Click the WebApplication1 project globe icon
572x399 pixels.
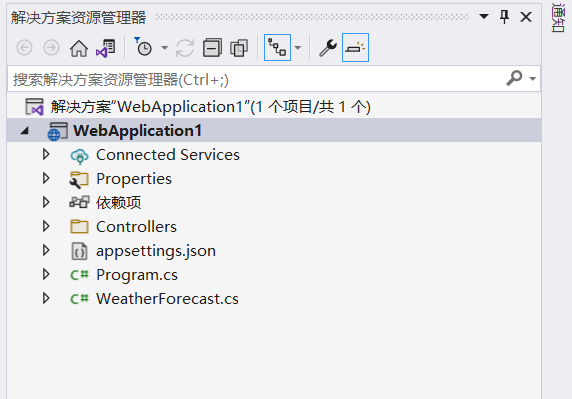click(x=58, y=131)
